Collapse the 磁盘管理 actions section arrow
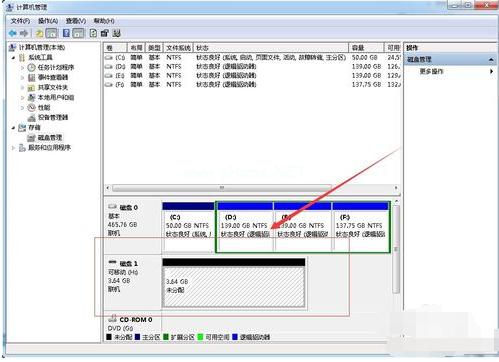 point(491,60)
